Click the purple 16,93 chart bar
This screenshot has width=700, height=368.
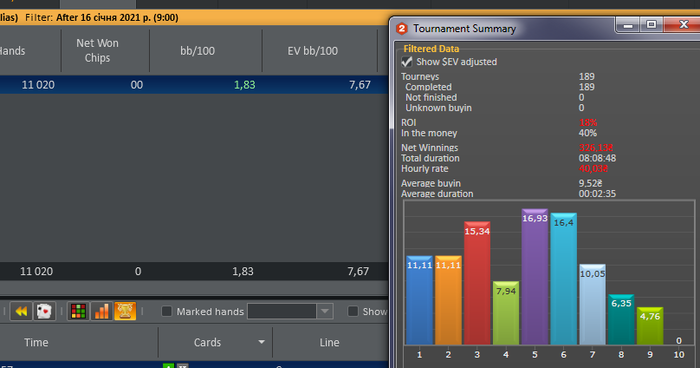click(x=535, y=277)
